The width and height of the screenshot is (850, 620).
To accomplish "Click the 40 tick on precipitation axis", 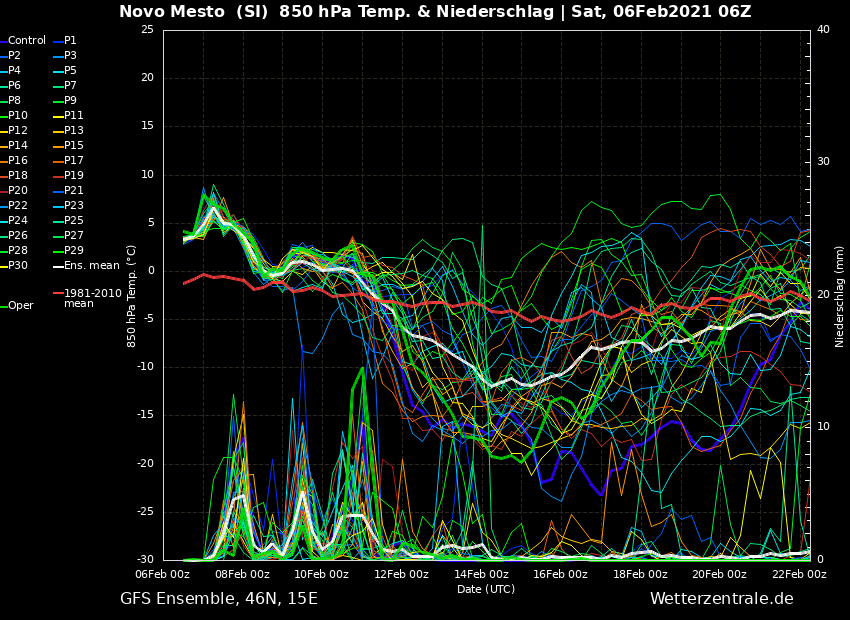I will [823, 30].
